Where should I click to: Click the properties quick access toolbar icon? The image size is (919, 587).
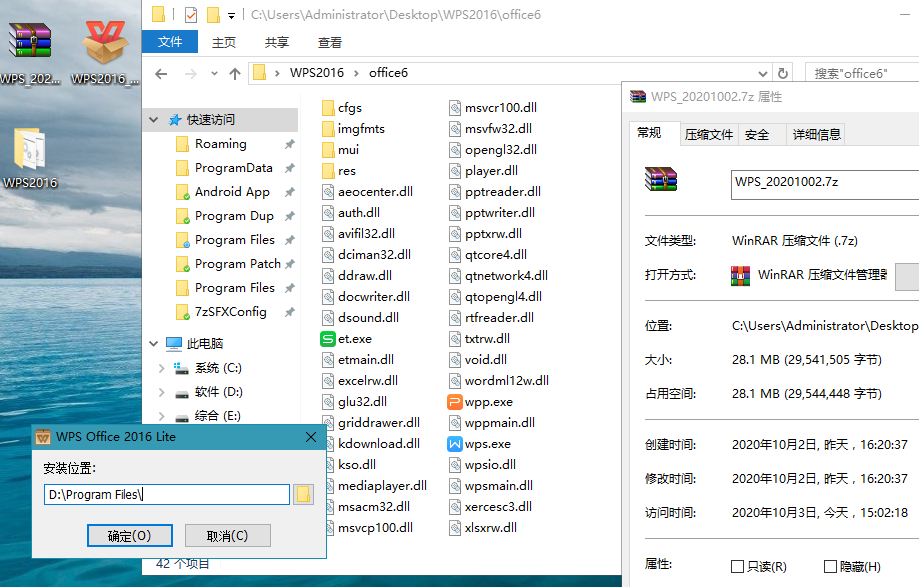pos(191,15)
